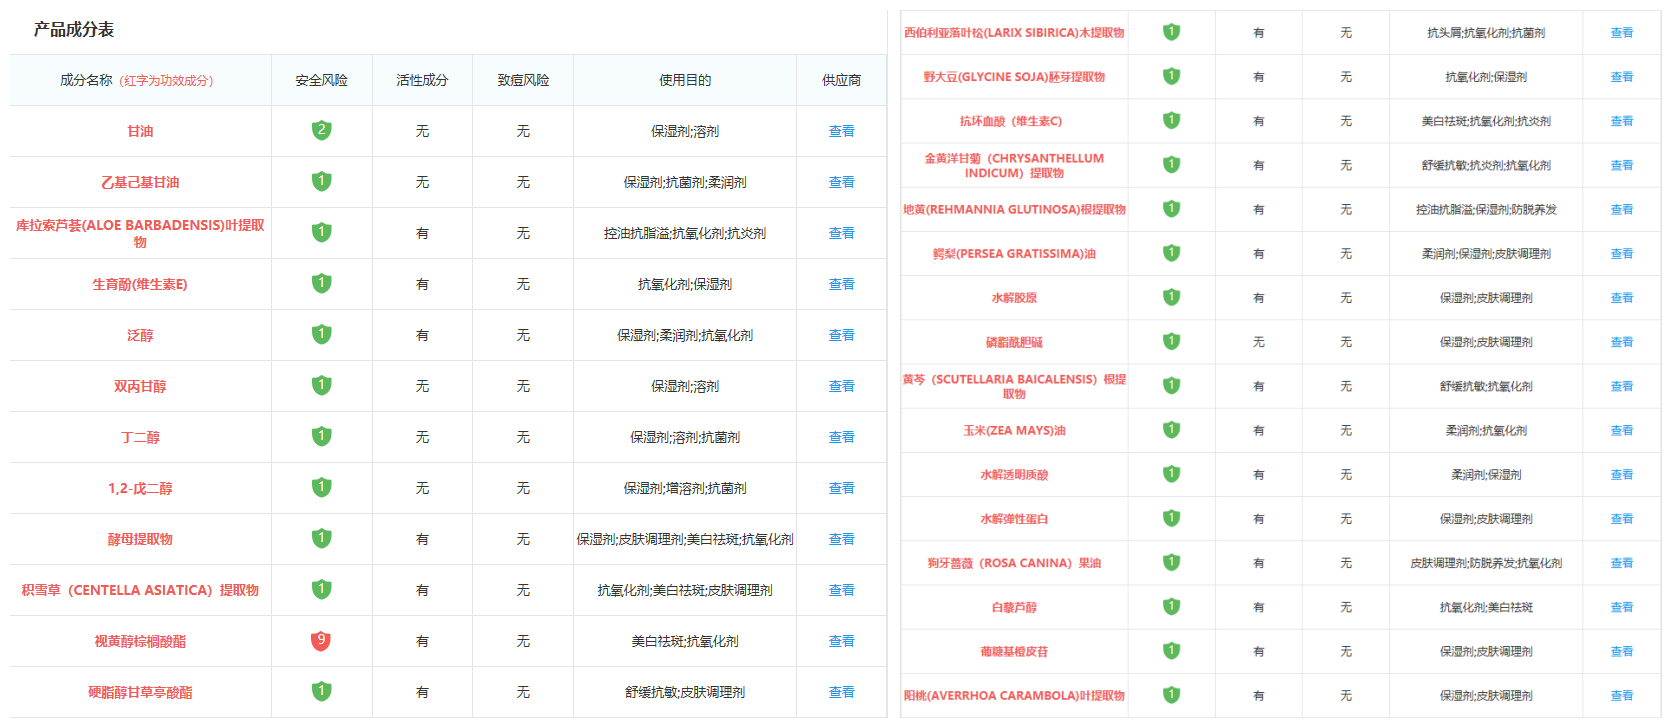
Task: Open 查看 link in 泛醇 row
Action: 841,335
